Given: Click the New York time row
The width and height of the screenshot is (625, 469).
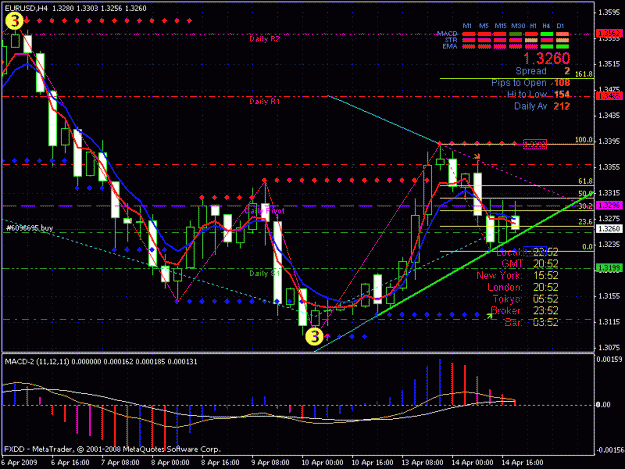Looking at the screenshot, I should click(517, 276).
